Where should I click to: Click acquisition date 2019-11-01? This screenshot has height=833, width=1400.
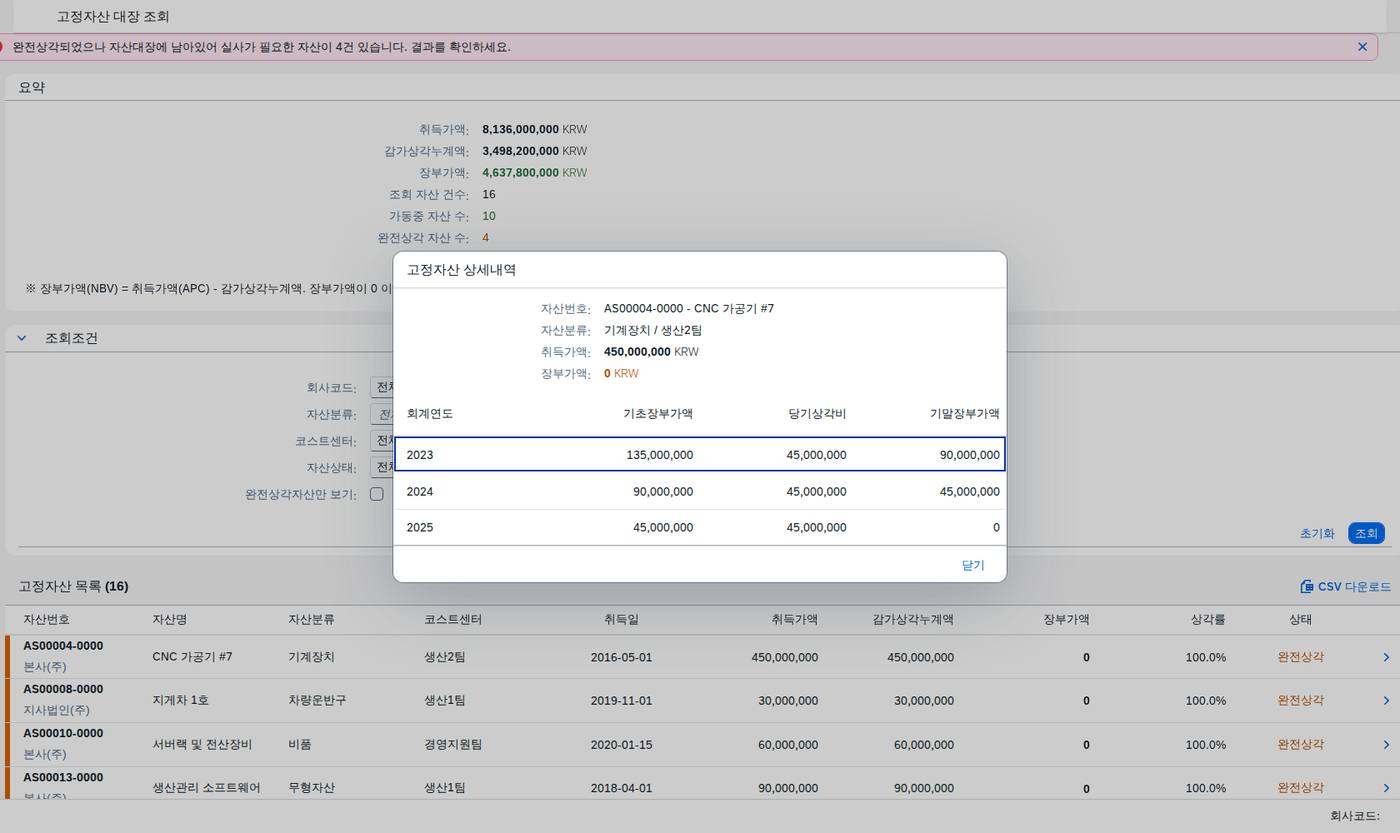click(621, 701)
